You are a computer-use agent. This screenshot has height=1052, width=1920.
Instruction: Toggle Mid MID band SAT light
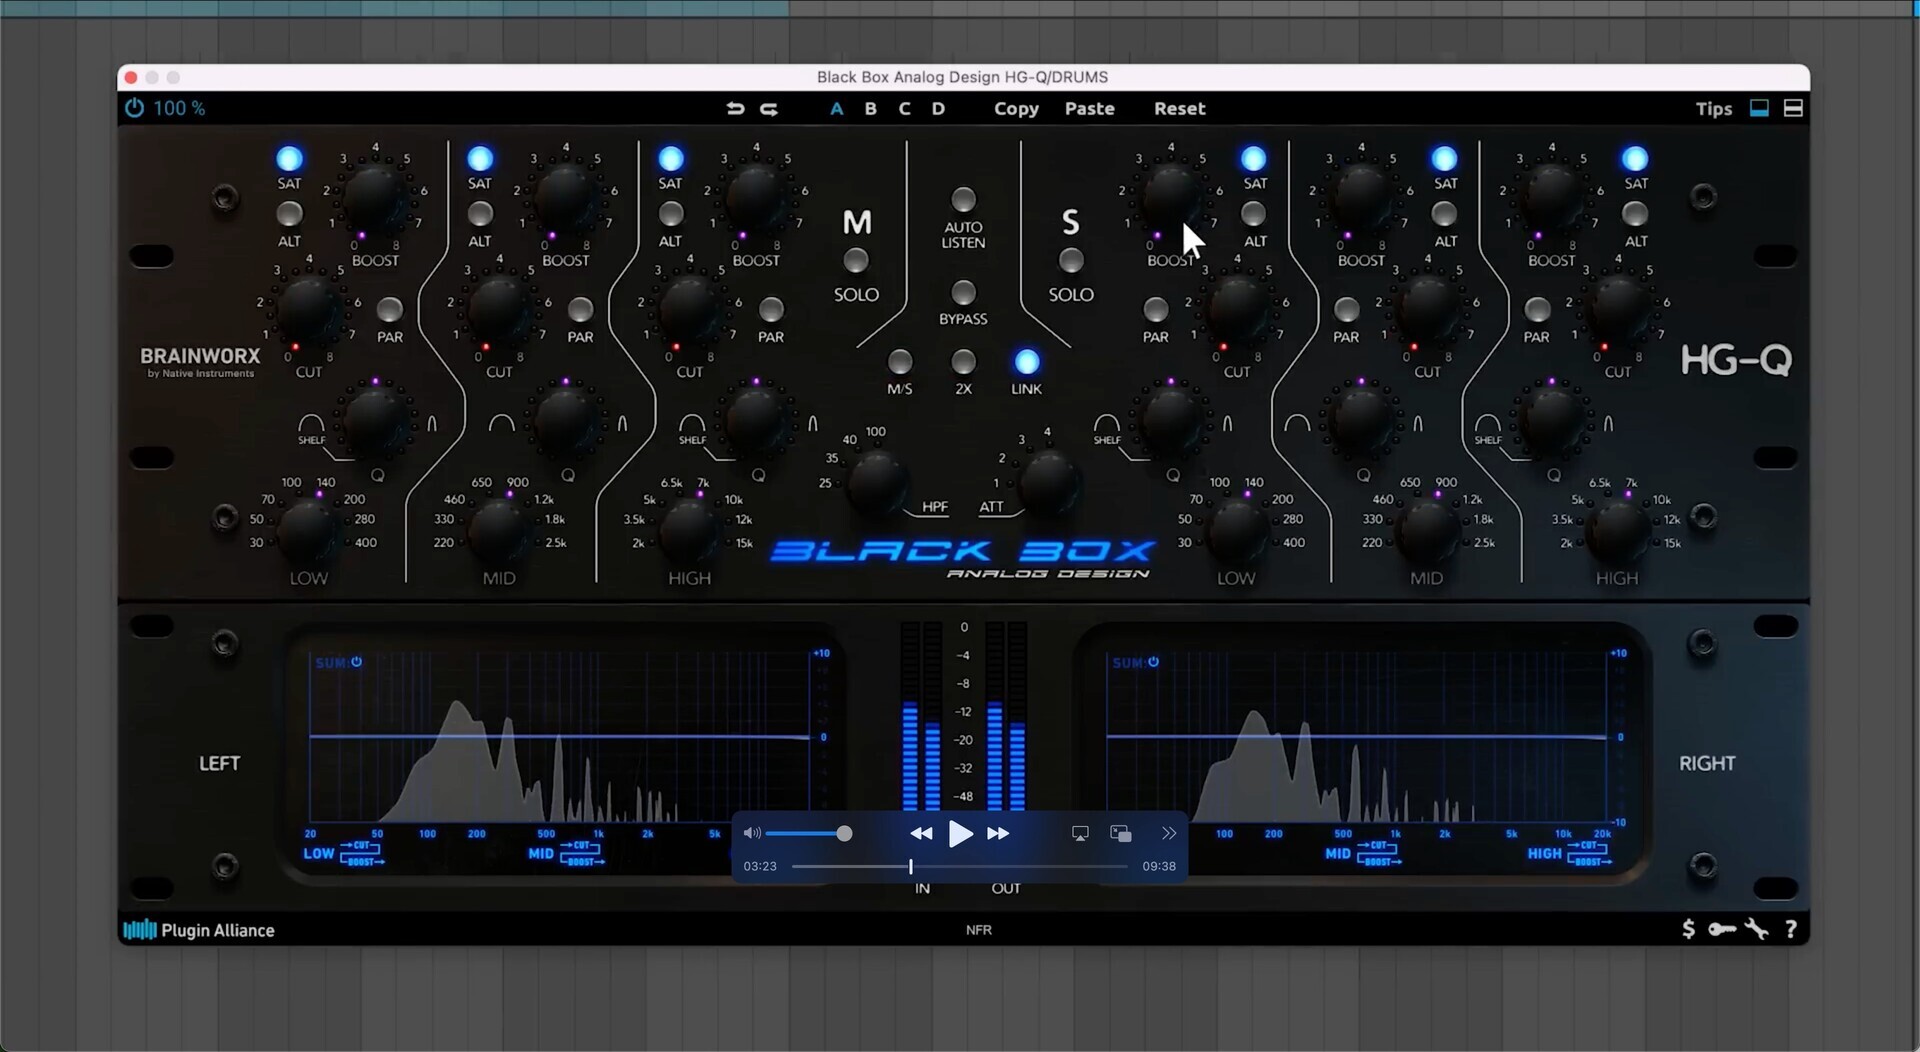(480, 159)
